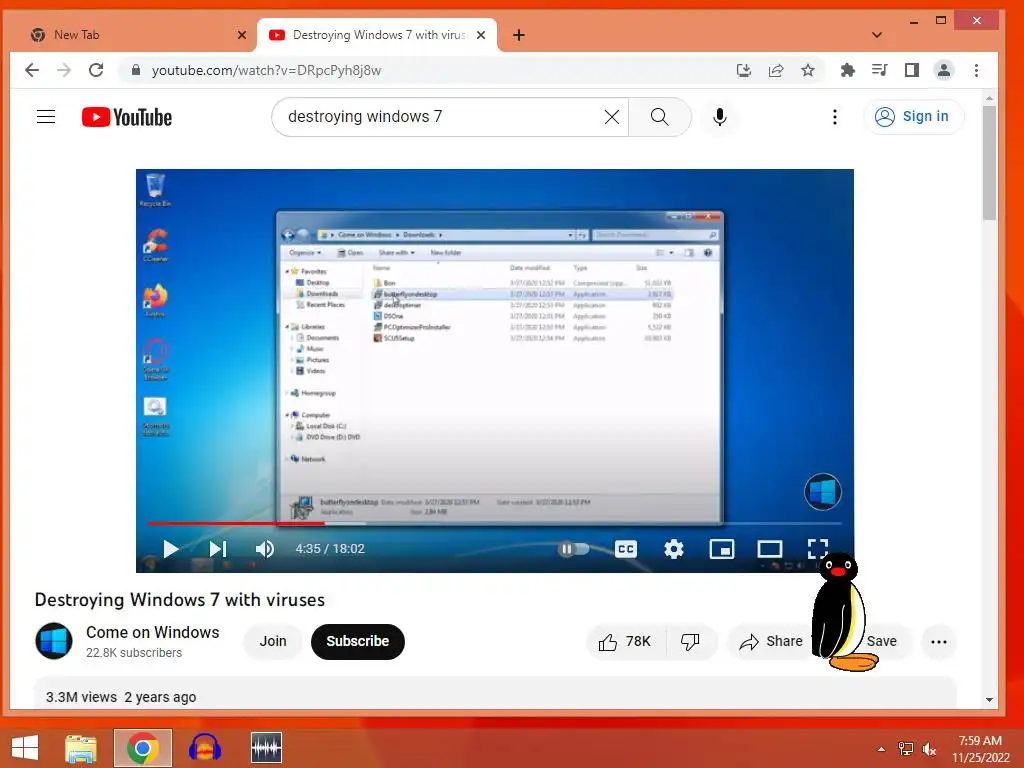
Task: Open video settings gear
Action: (673, 549)
